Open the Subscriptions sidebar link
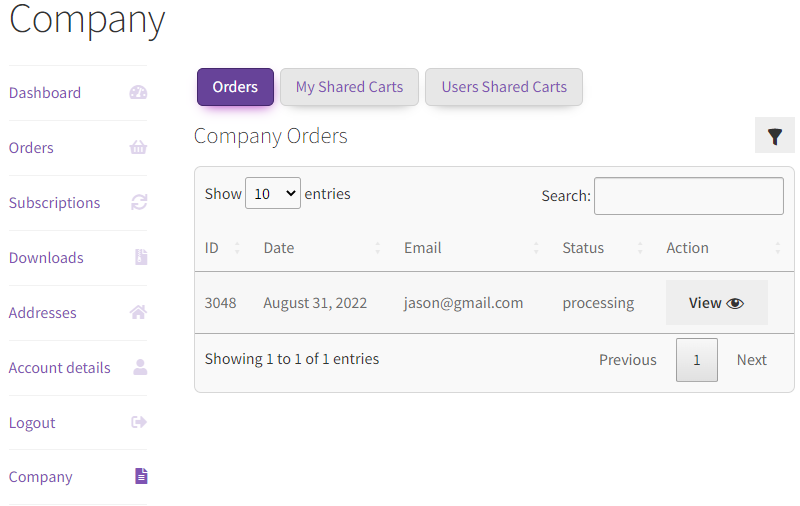The height and width of the screenshot is (506, 800). click(x=55, y=203)
